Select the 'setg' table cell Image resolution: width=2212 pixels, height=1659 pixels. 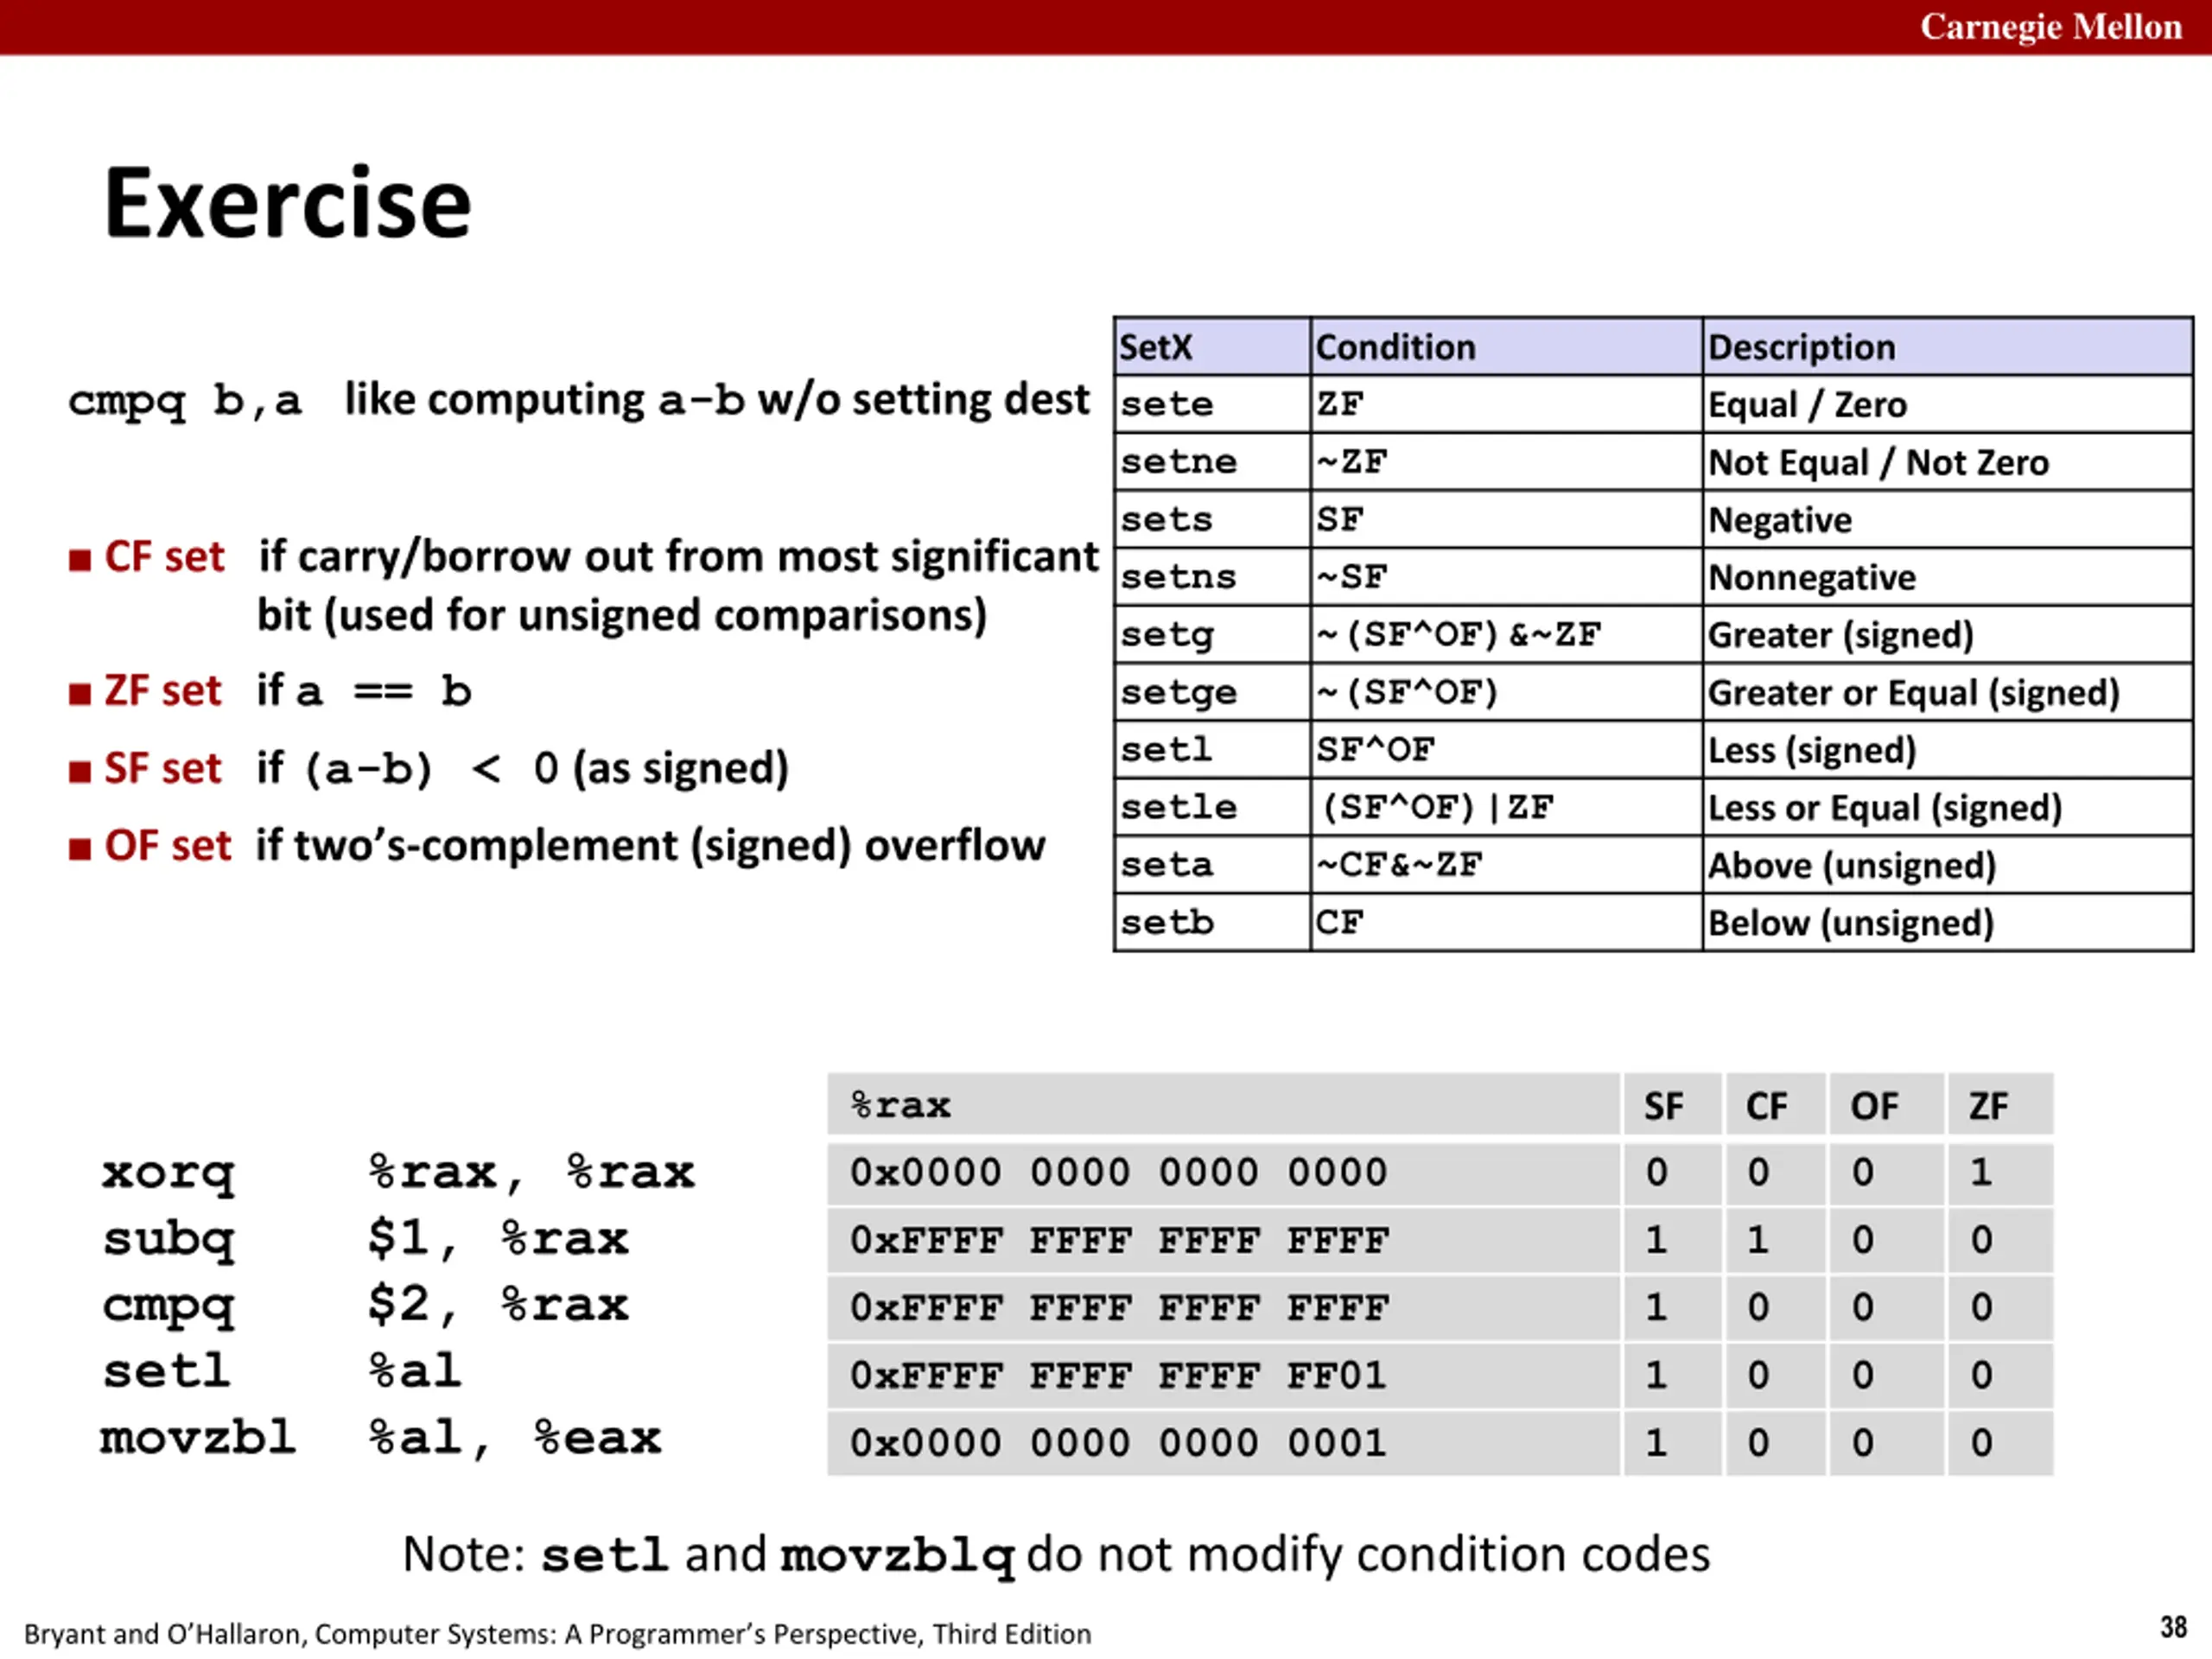1211,634
